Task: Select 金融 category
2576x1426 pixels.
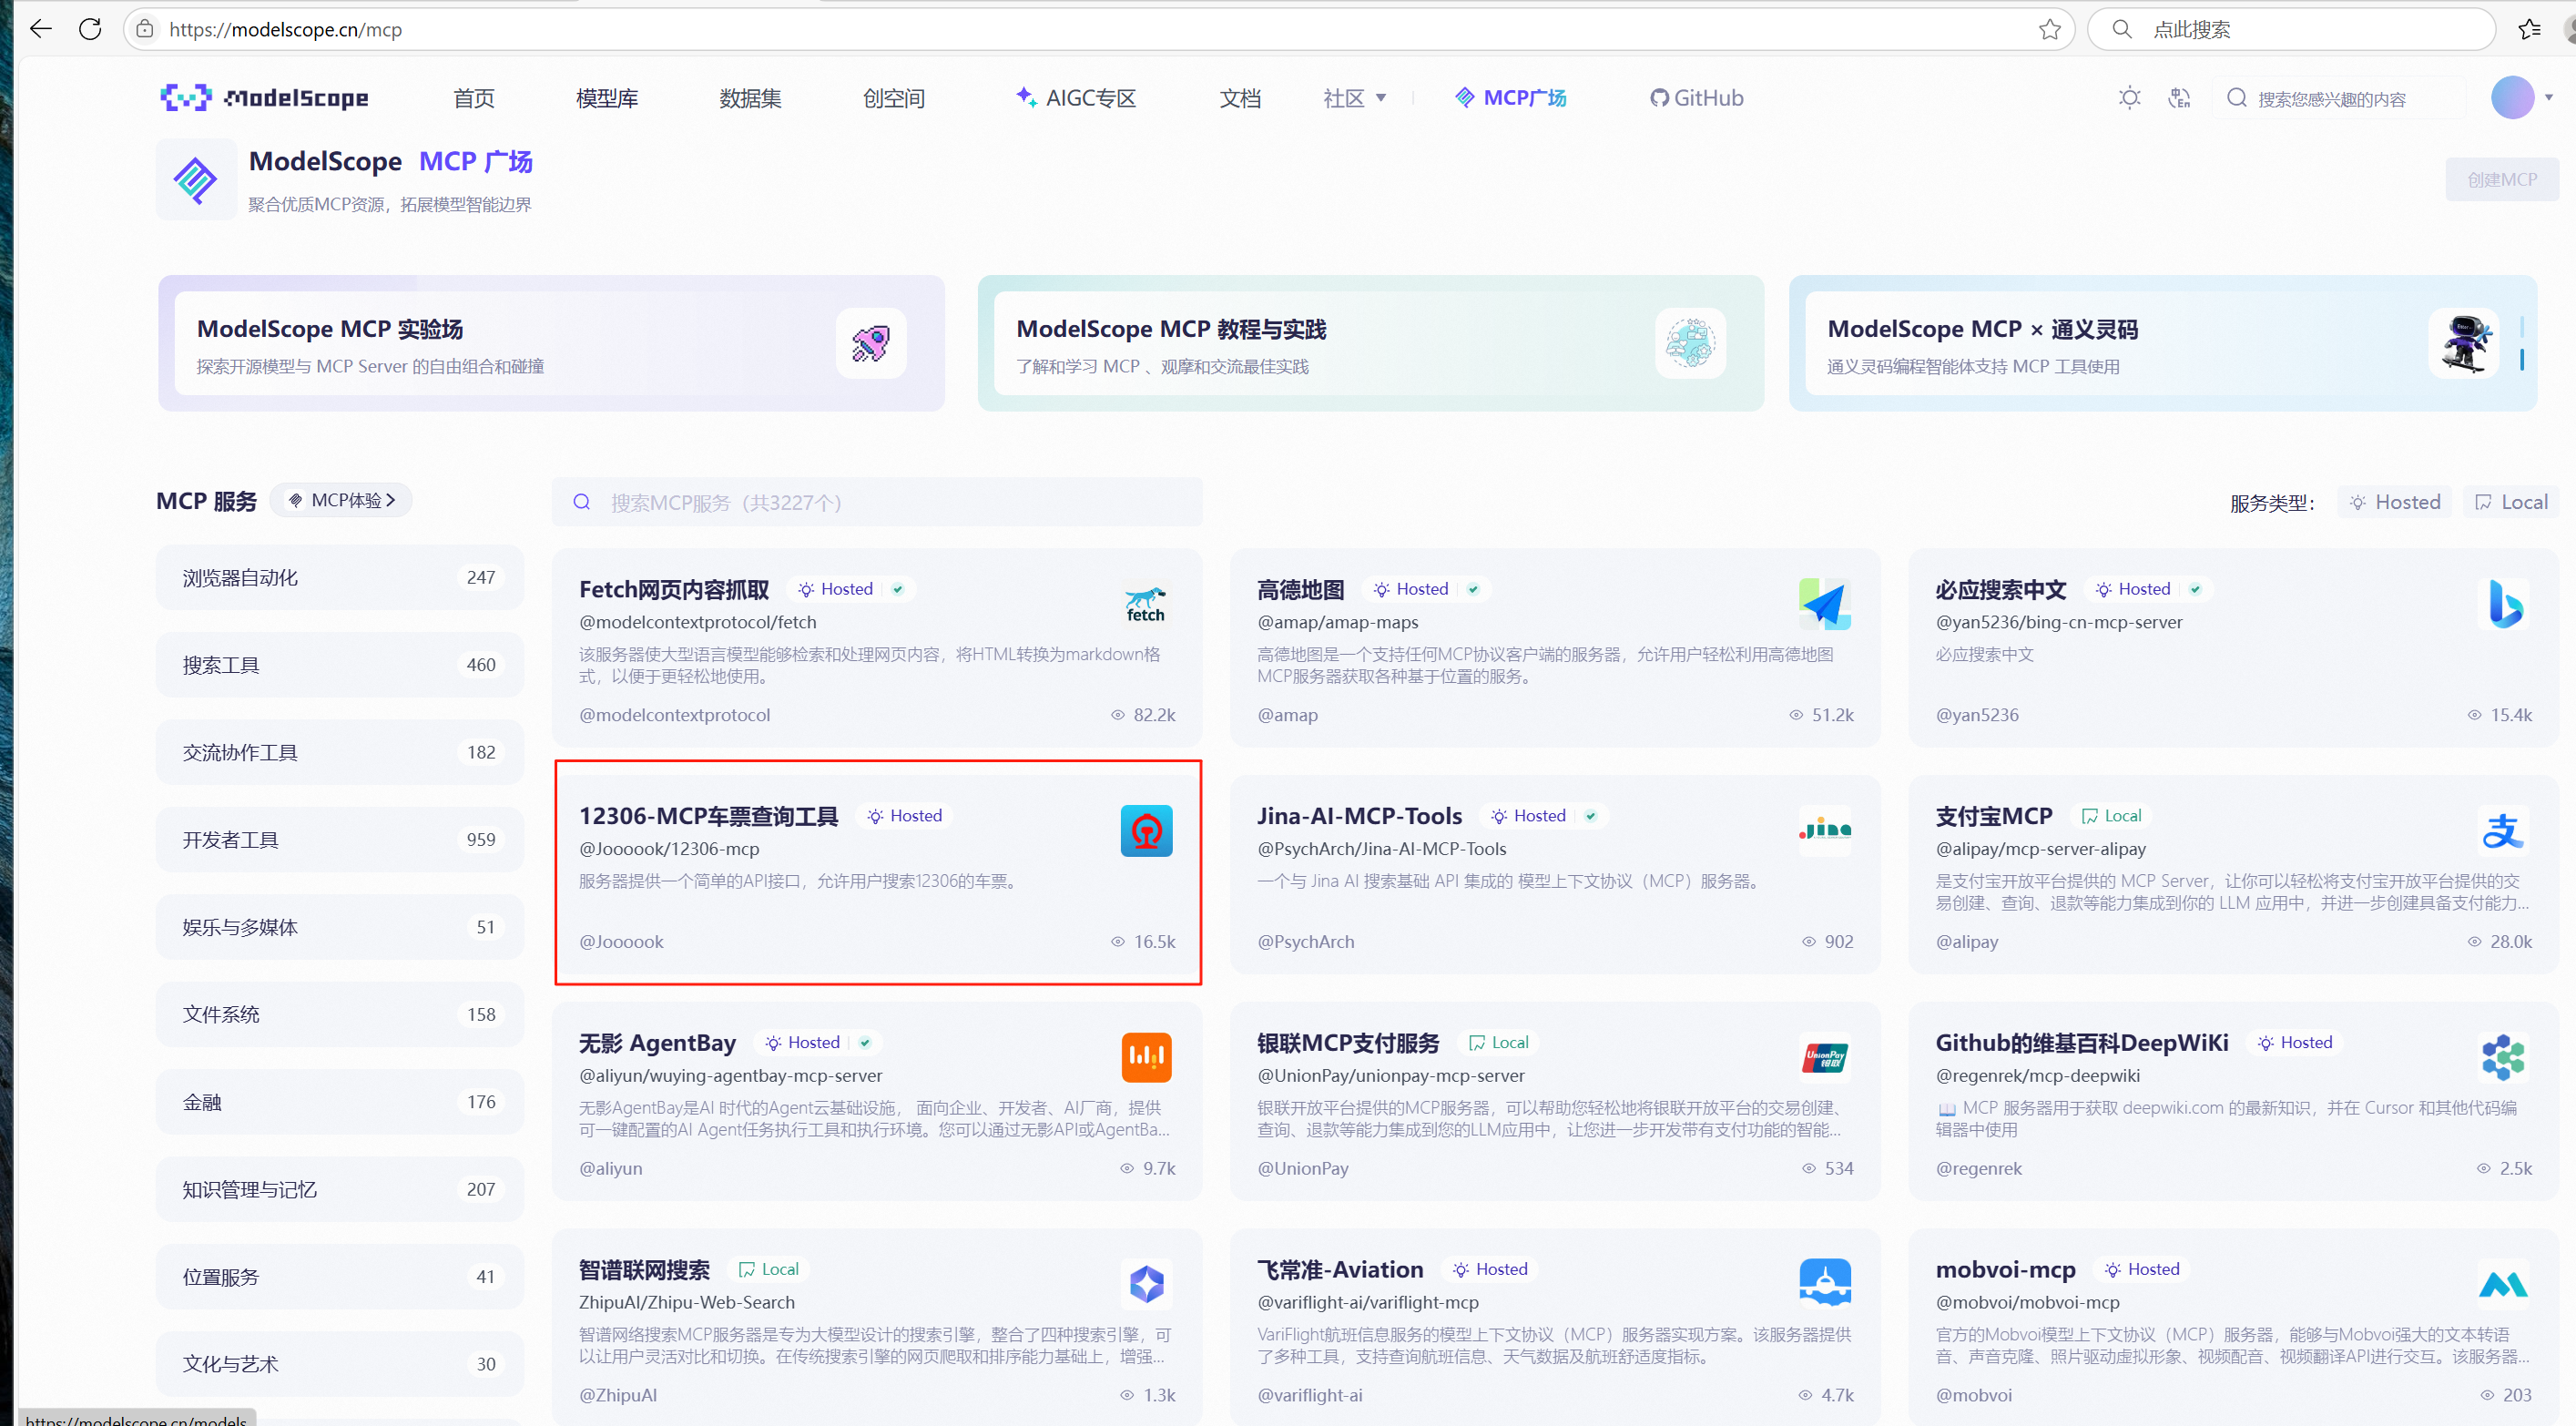Action: pos(339,1102)
